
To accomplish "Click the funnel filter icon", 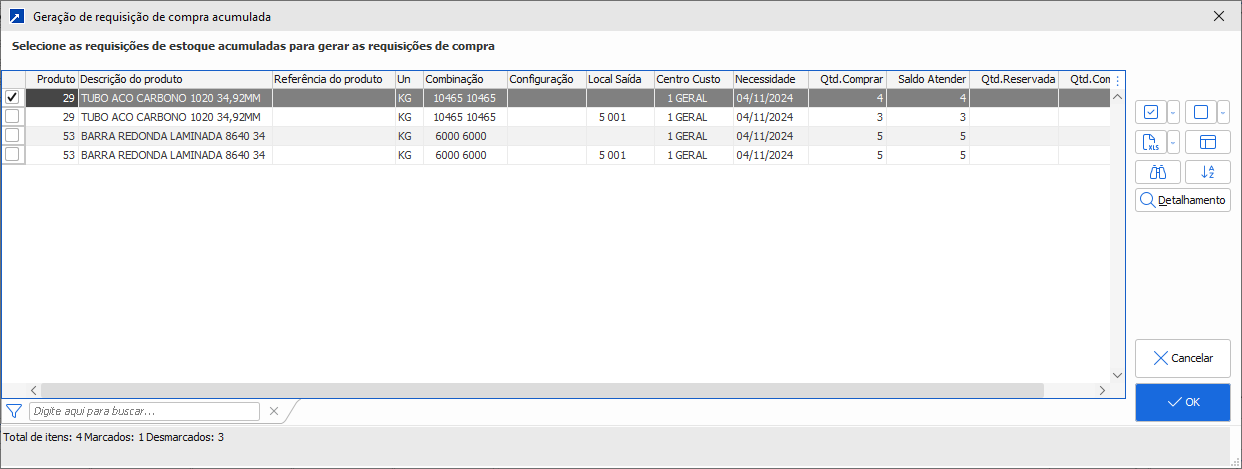I will coord(14,411).
